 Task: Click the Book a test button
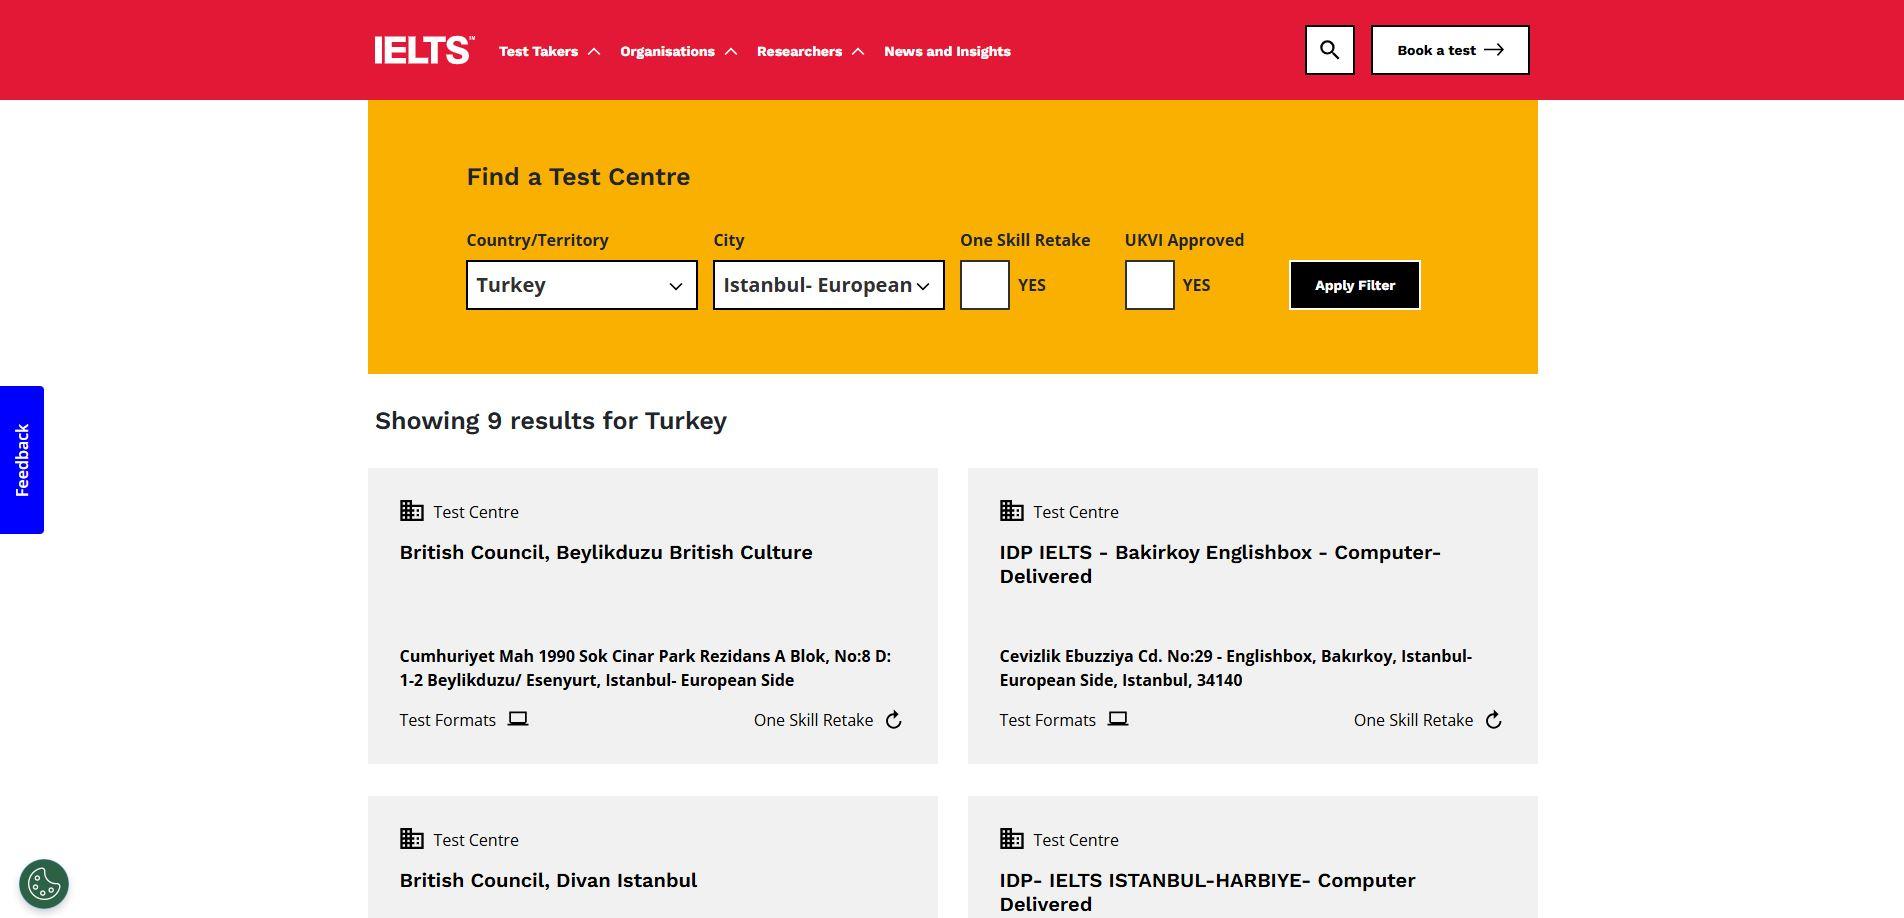[1450, 50]
